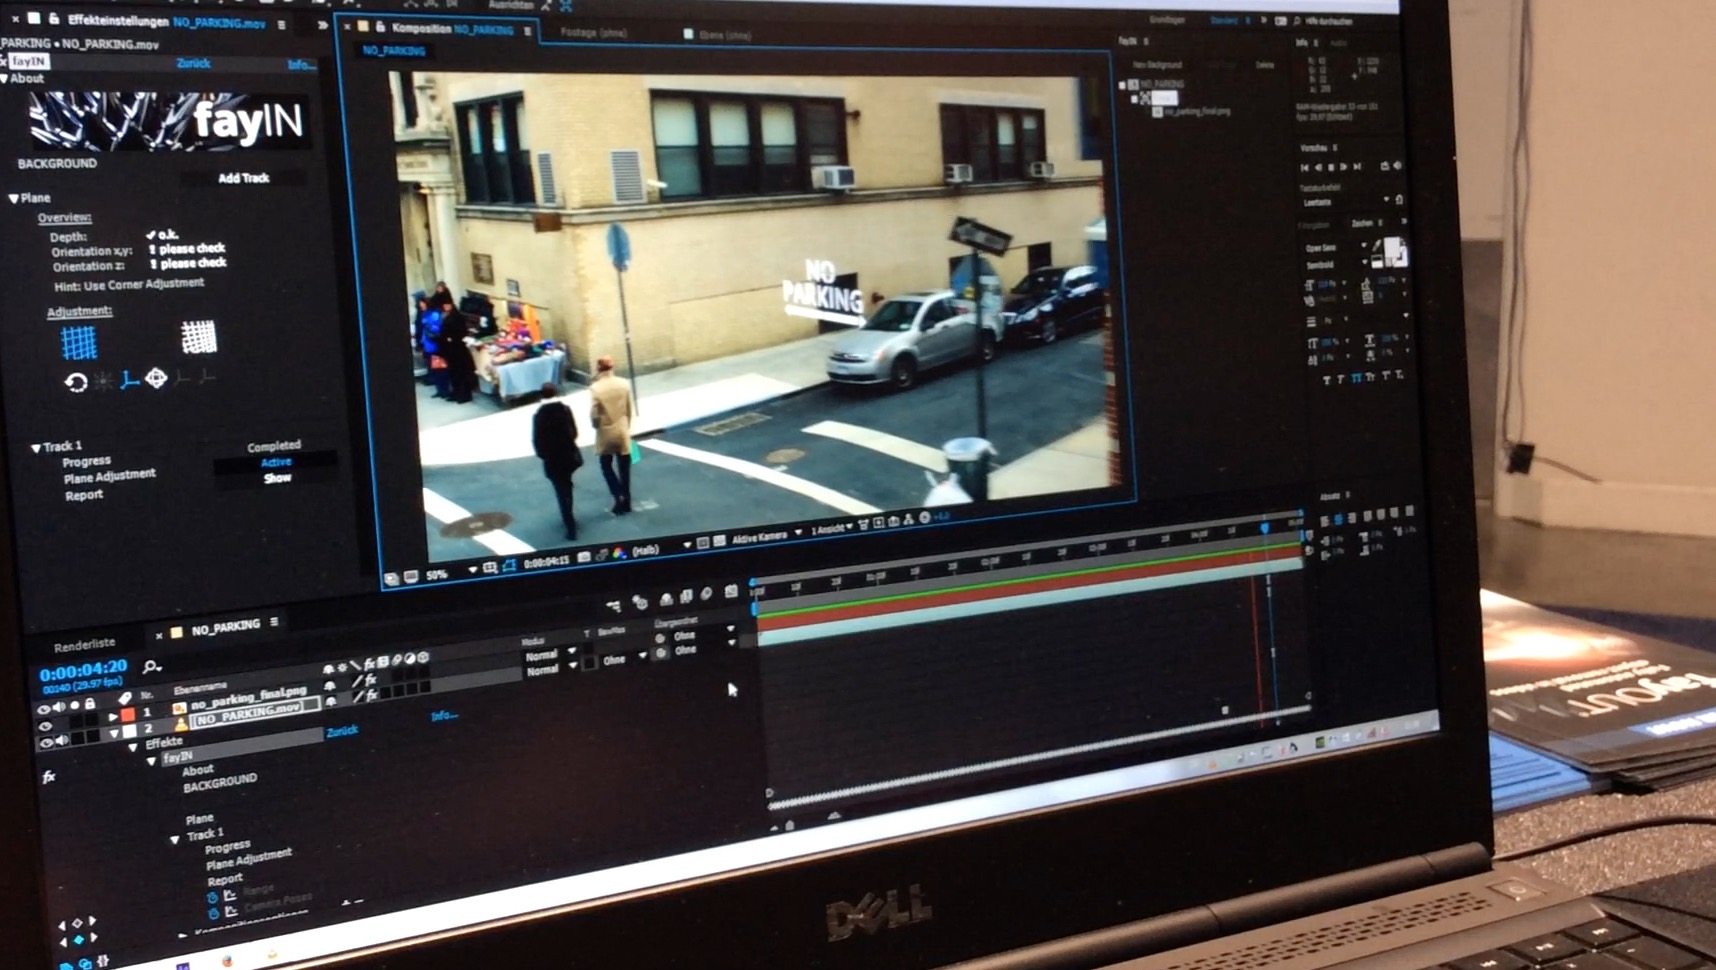The width and height of the screenshot is (1716, 970).
Task: Toggle the effects panel lock icon
Action: pos(54,19)
